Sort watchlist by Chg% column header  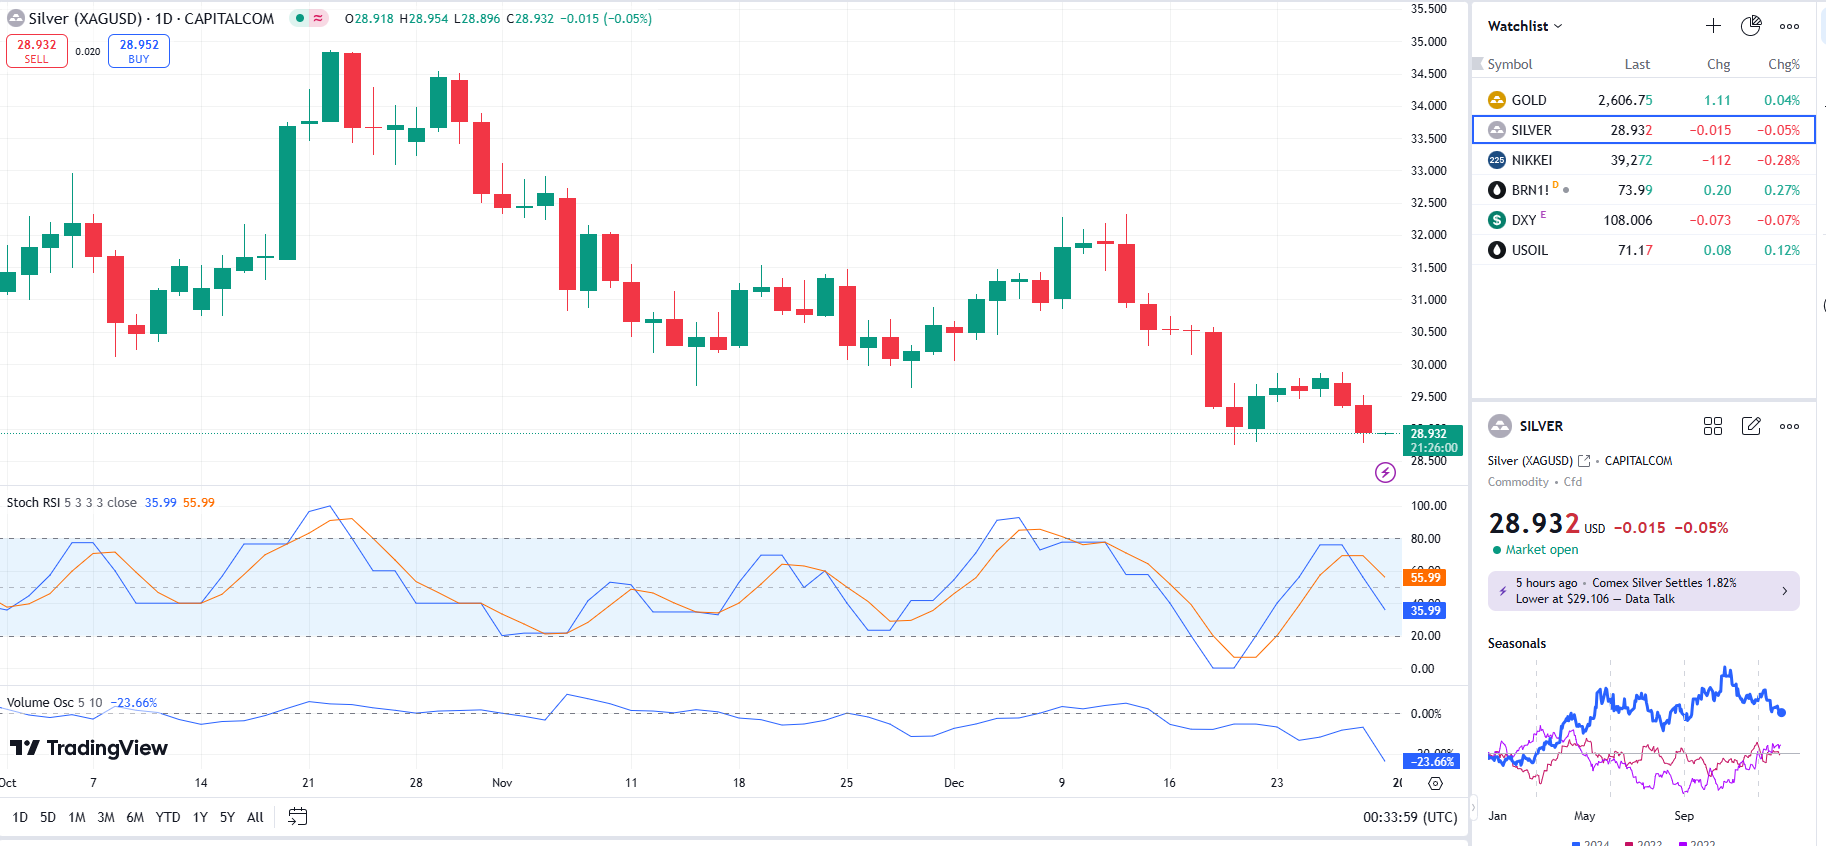click(x=1783, y=64)
